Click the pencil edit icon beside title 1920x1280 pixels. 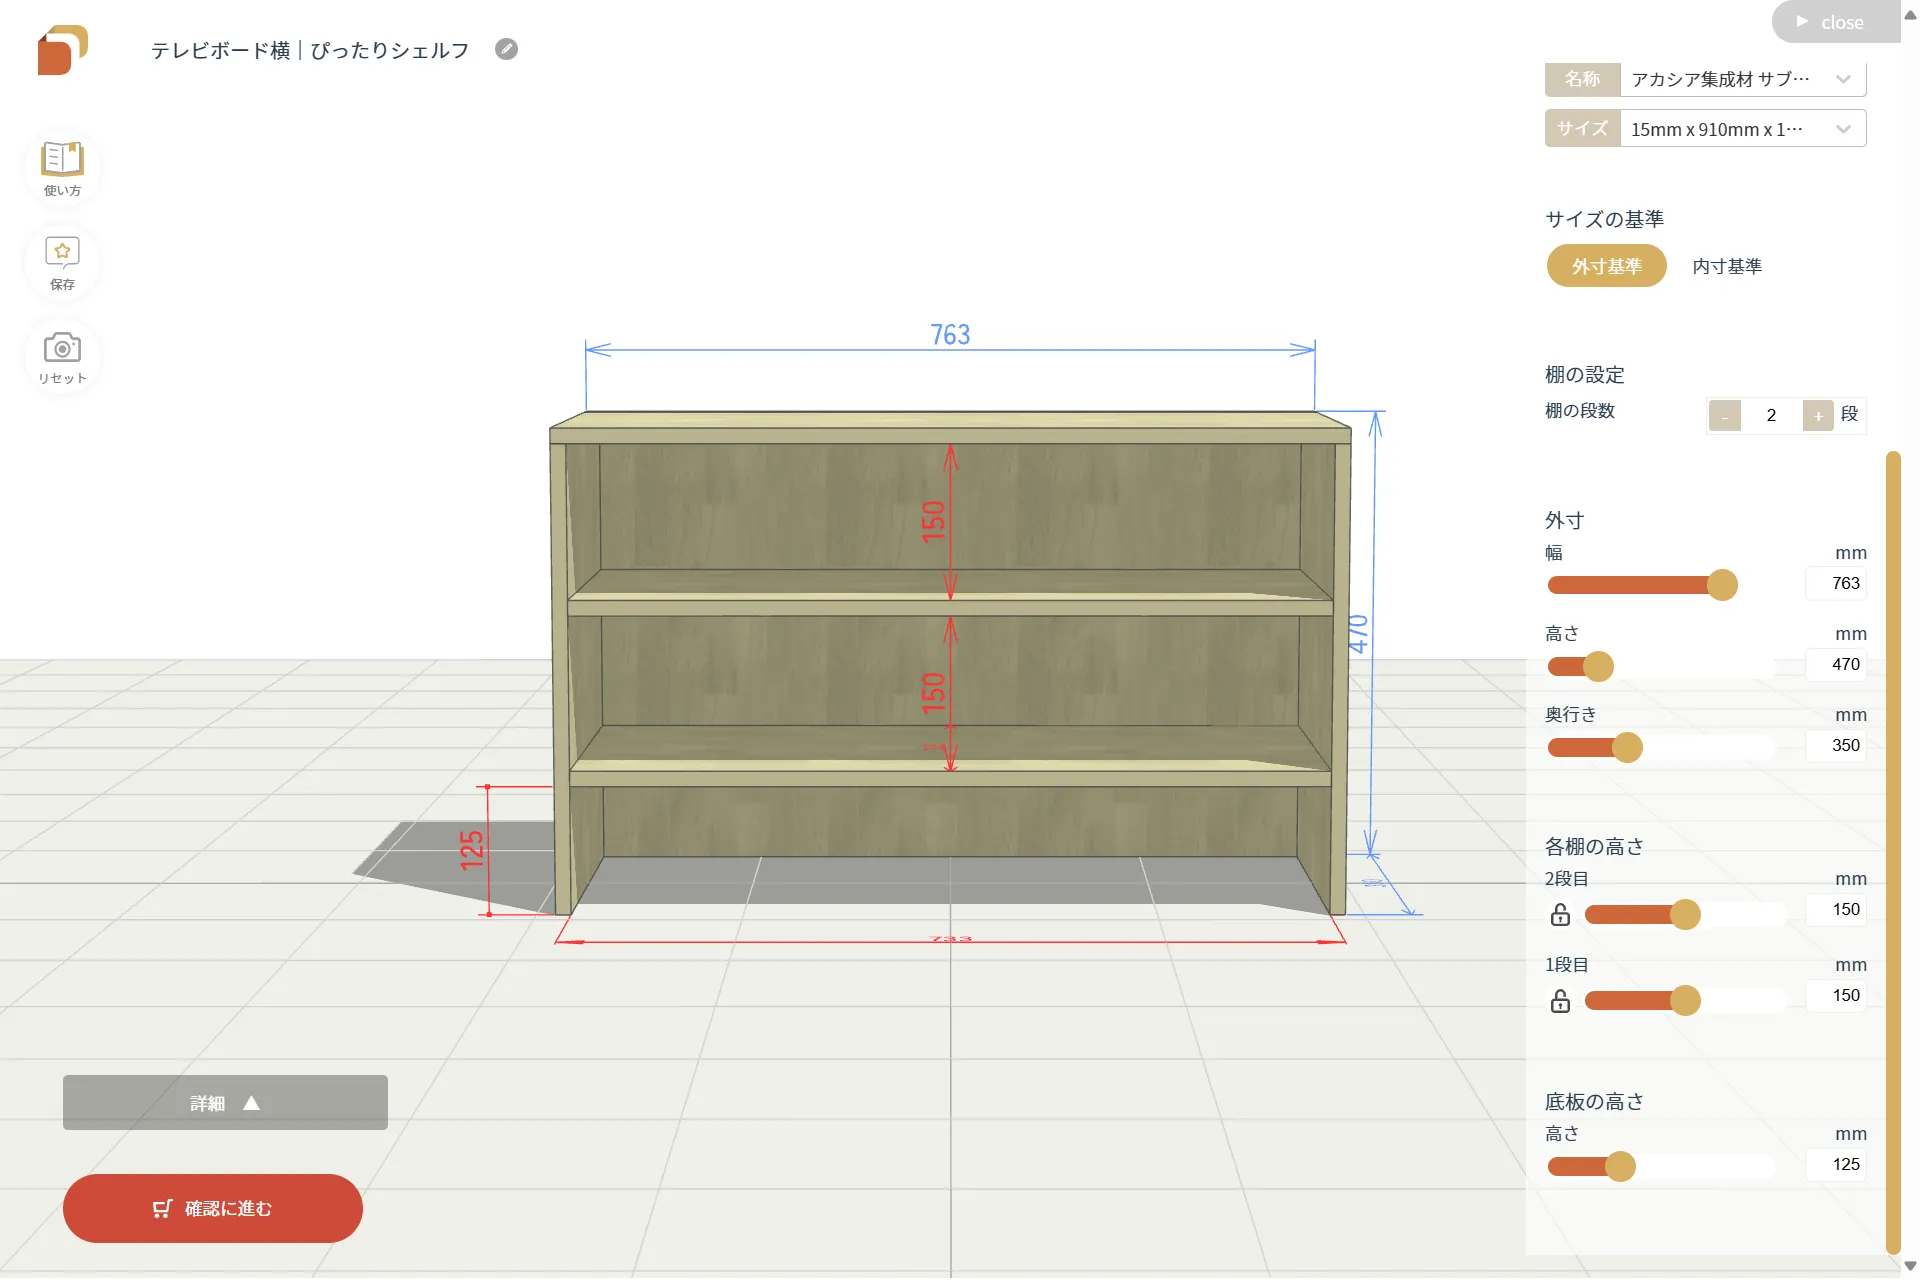click(x=506, y=49)
